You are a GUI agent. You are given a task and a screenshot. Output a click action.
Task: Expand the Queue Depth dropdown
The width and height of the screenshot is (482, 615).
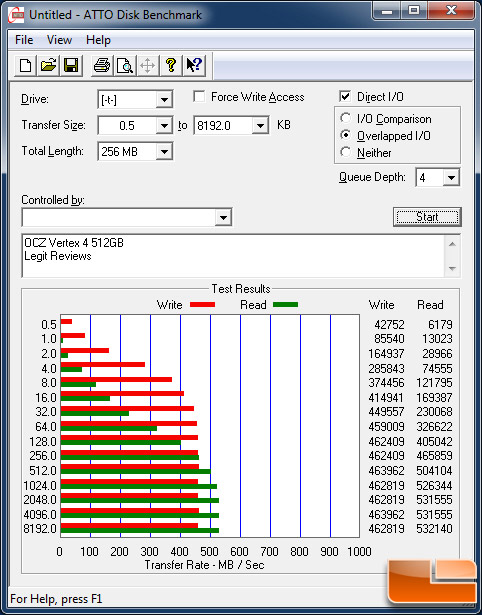coord(451,178)
